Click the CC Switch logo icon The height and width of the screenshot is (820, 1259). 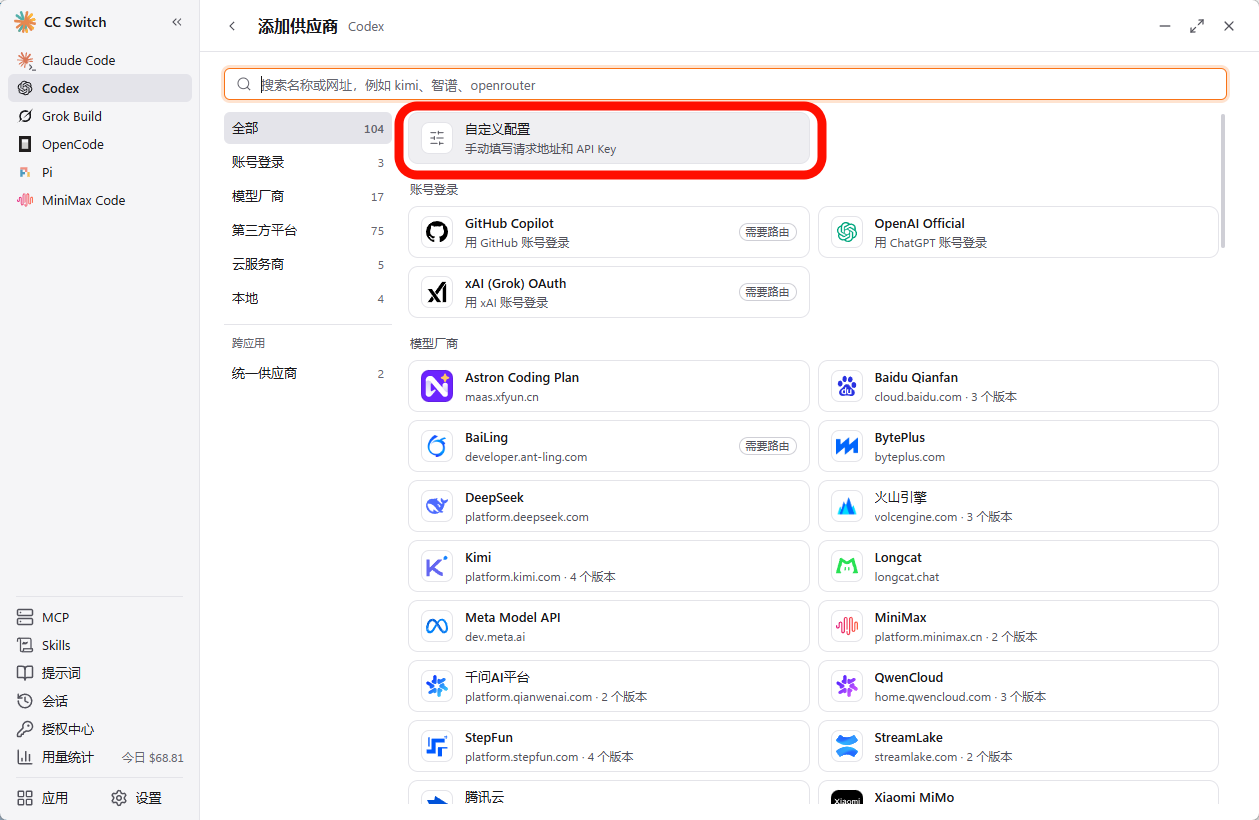(x=25, y=22)
